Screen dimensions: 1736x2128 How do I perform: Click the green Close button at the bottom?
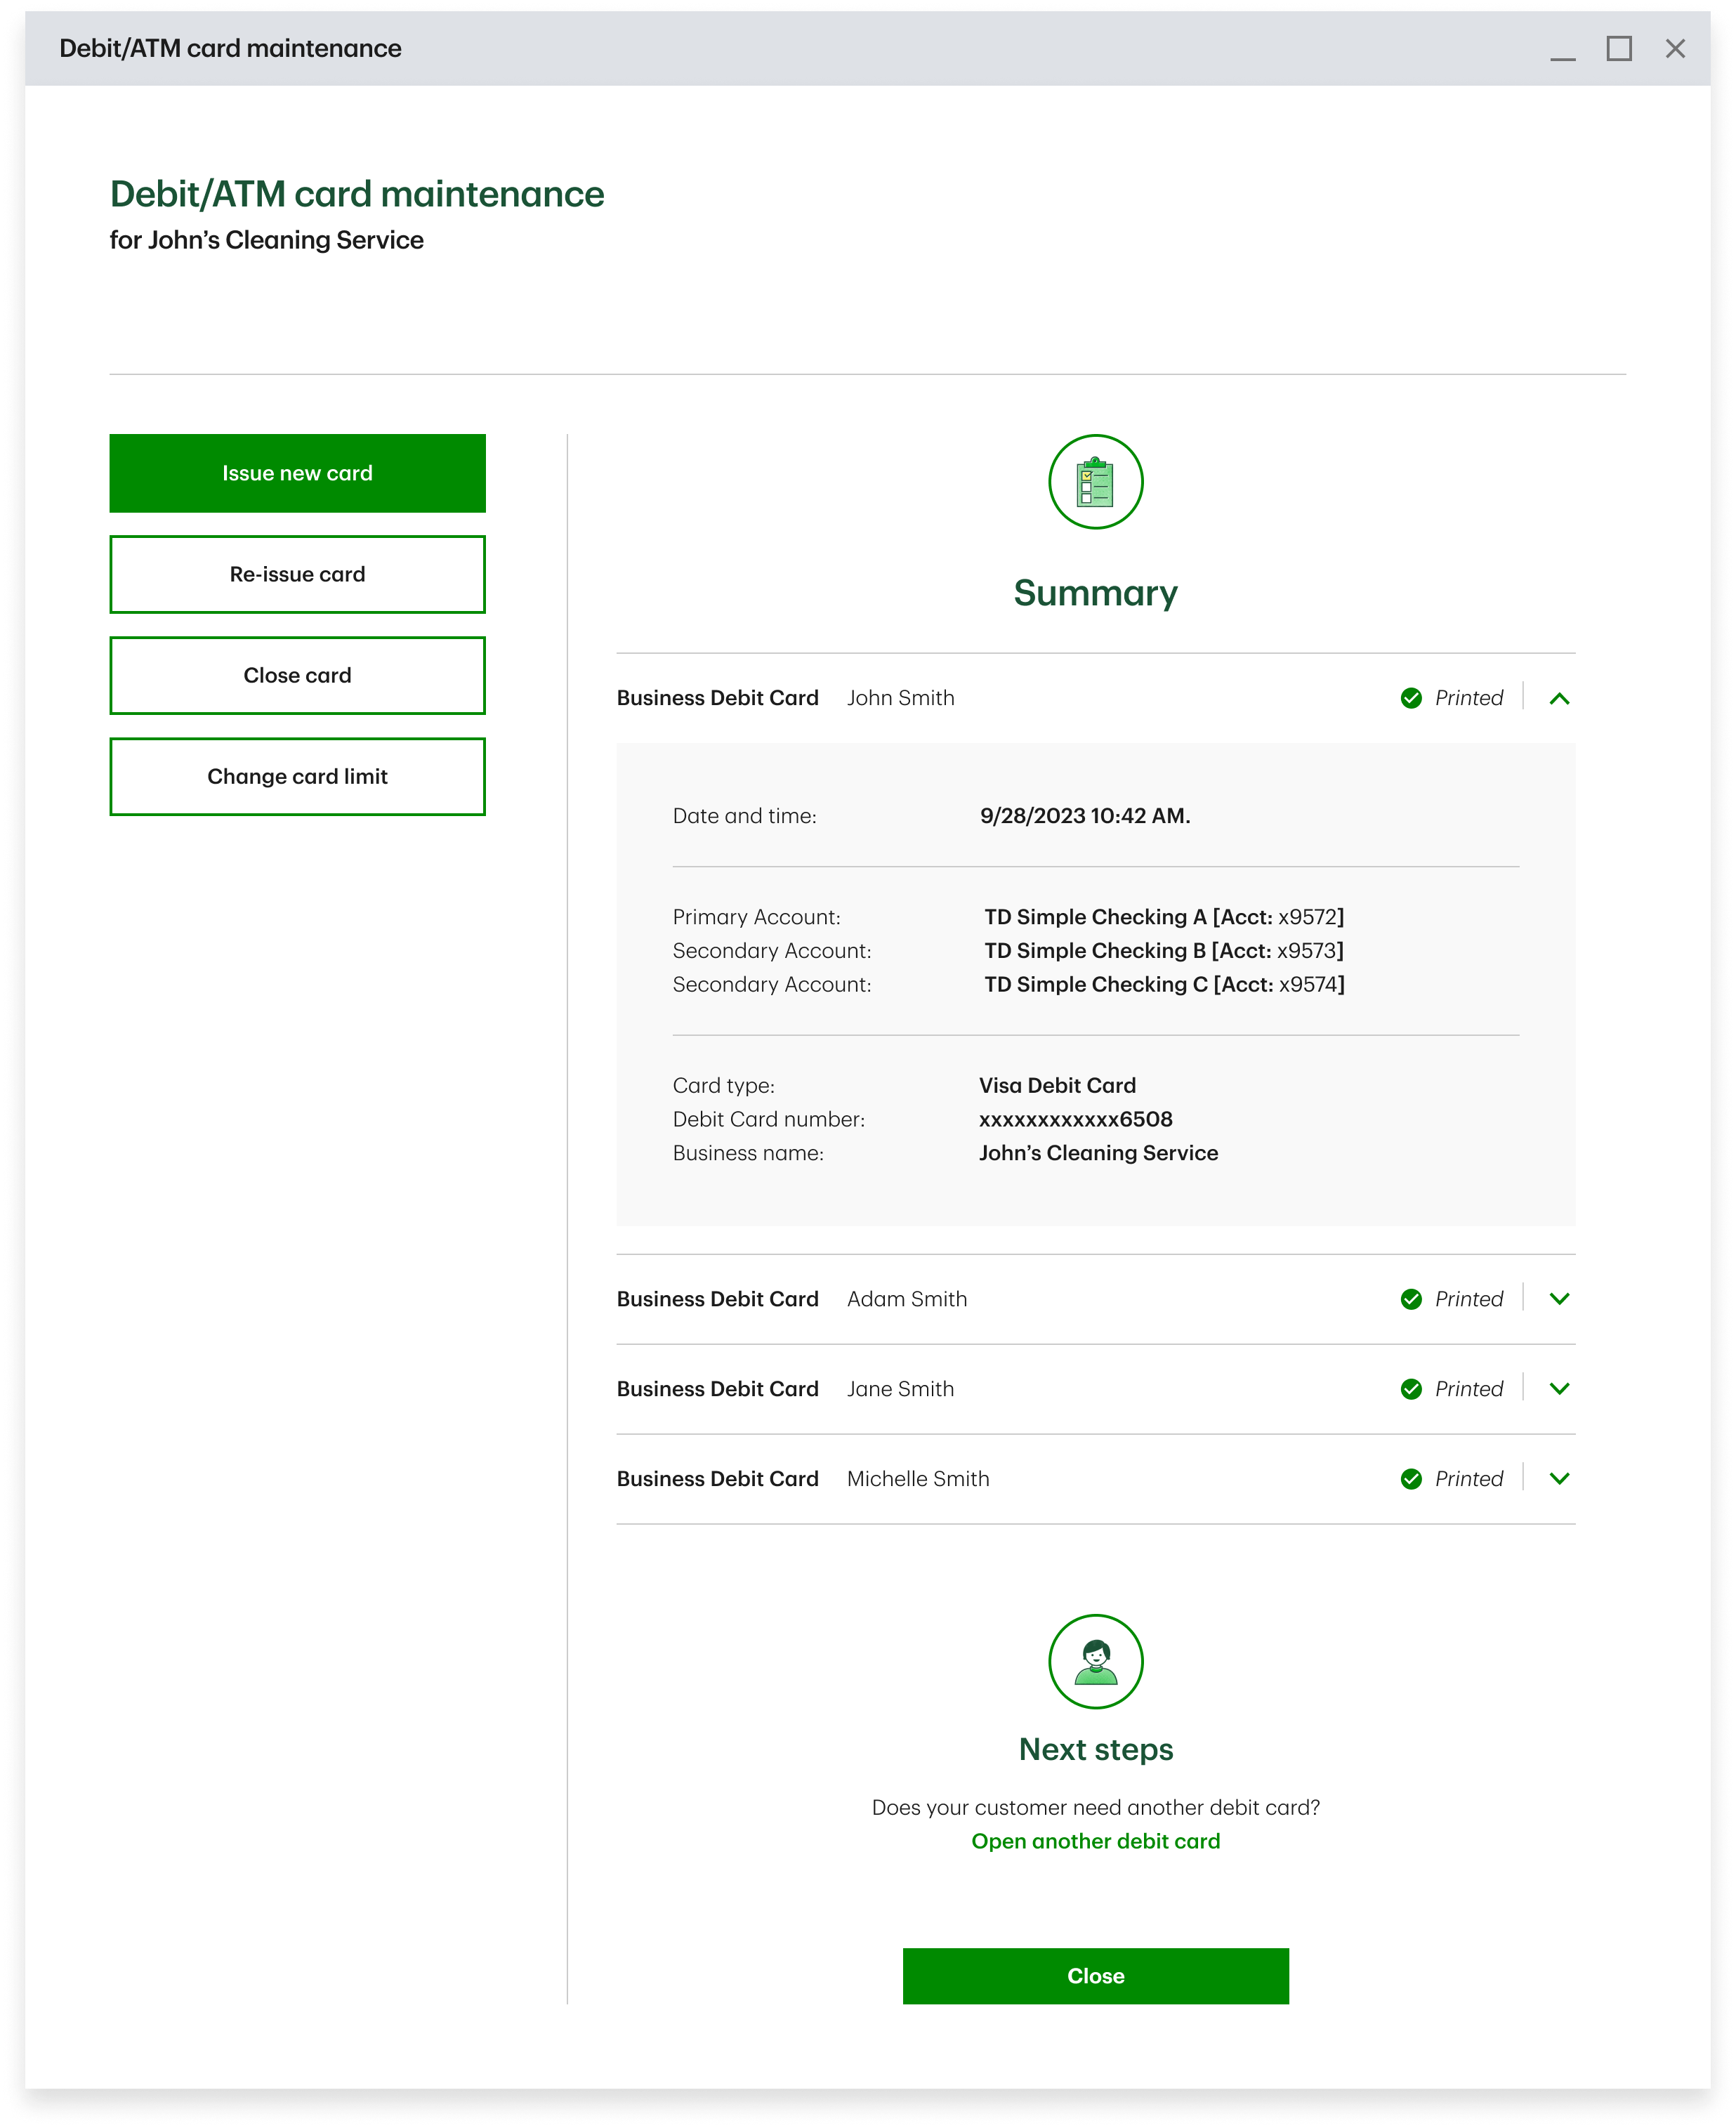(1095, 1976)
